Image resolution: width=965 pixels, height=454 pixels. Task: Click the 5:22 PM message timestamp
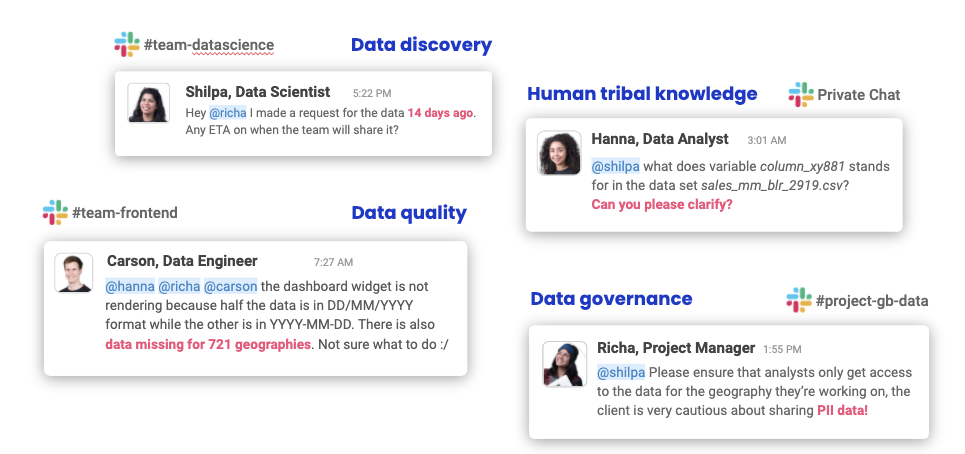point(372,94)
